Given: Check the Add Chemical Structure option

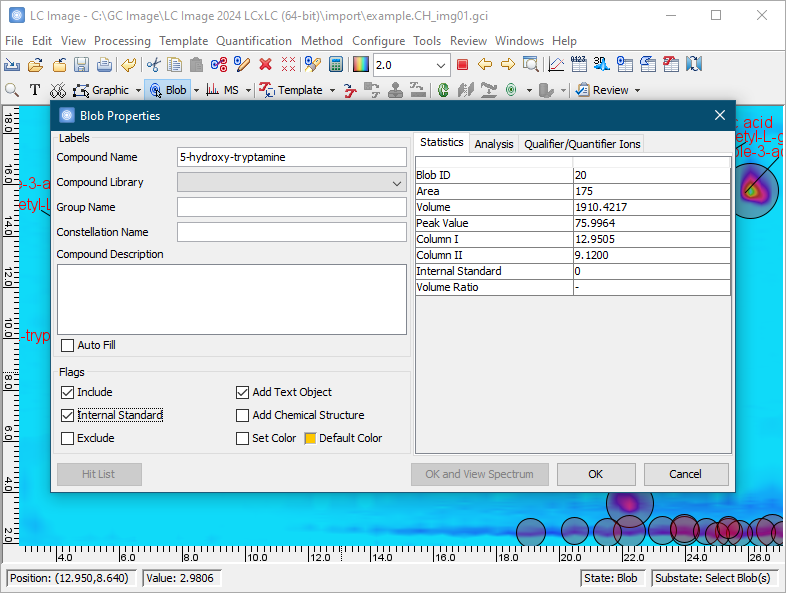Looking at the screenshot, I should [x=243, y=415].
